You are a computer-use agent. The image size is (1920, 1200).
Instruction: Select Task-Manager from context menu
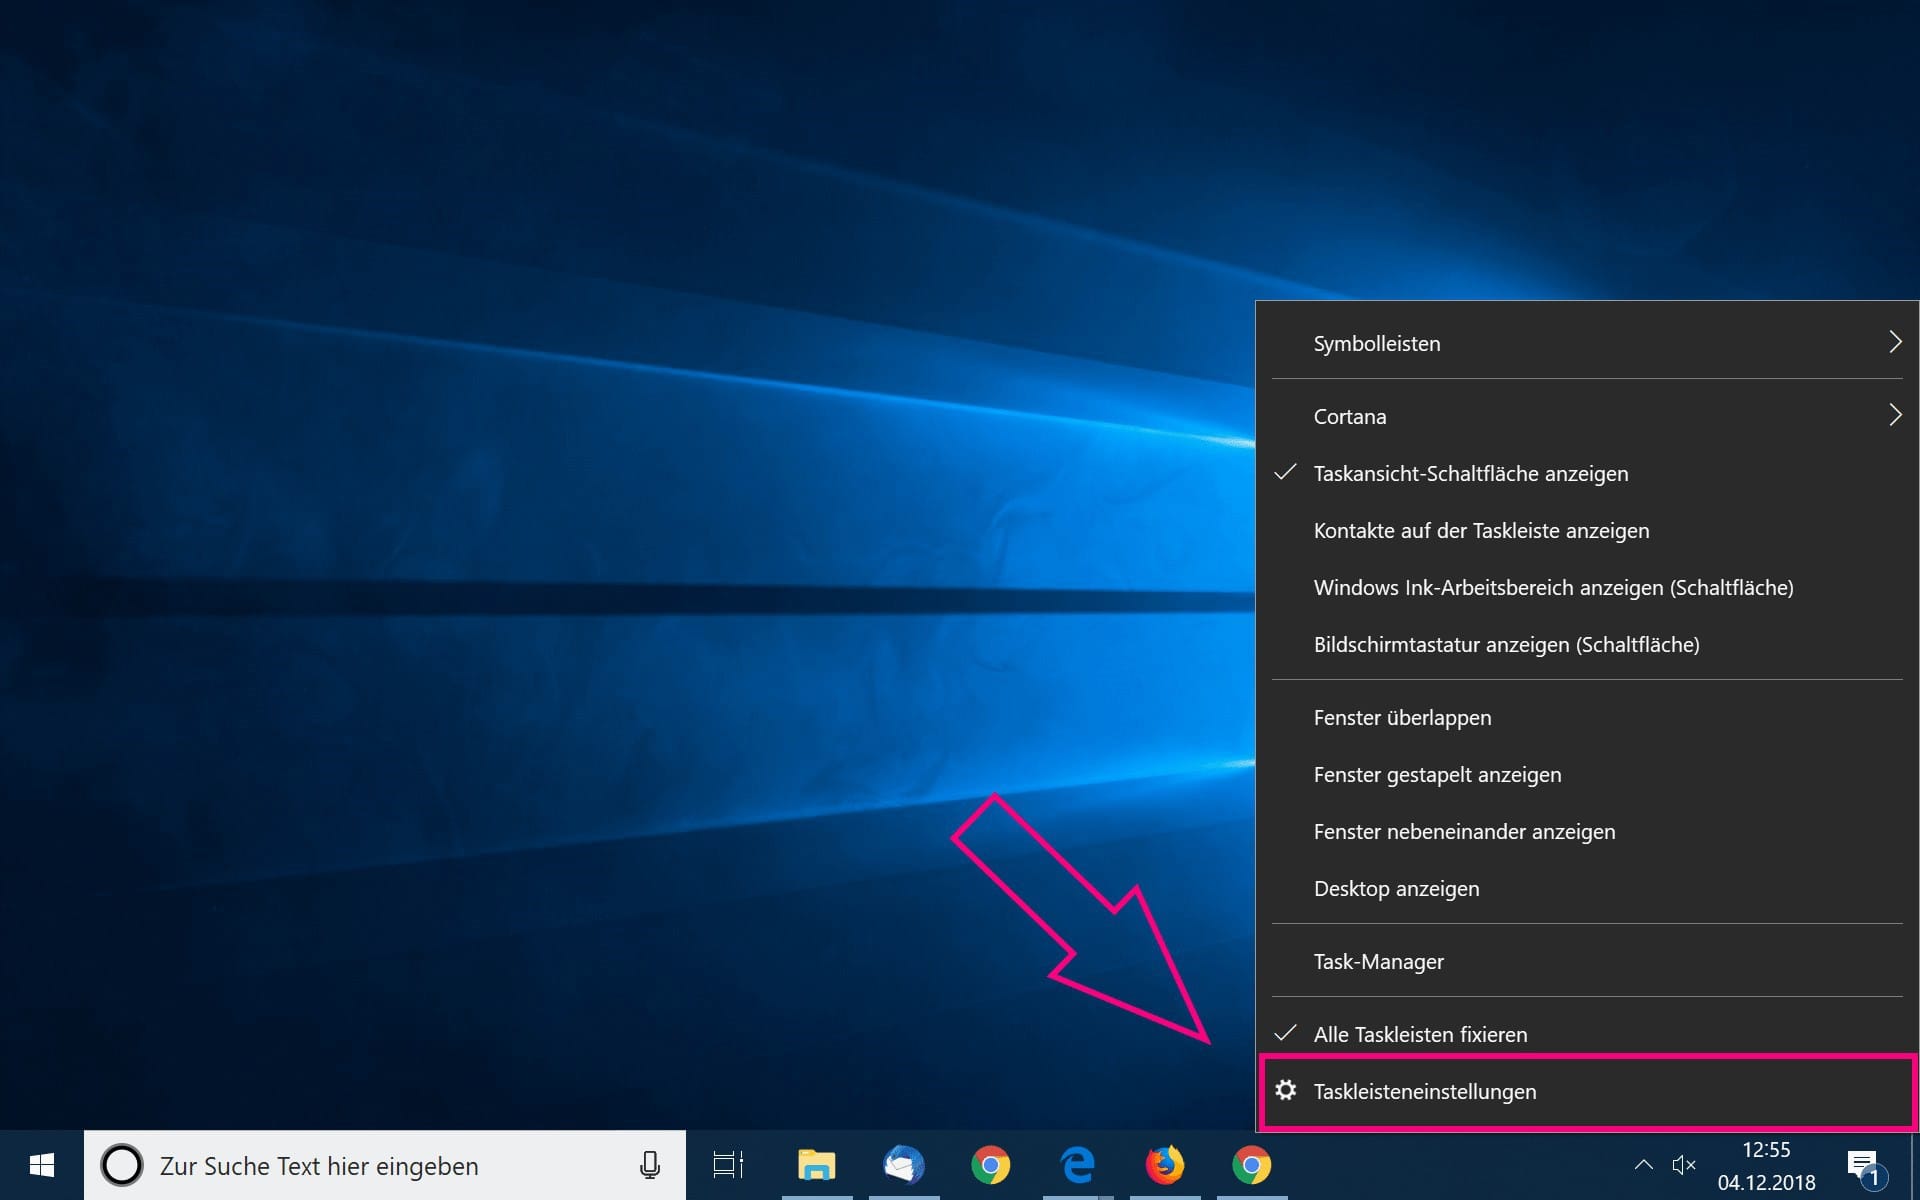1378,962
